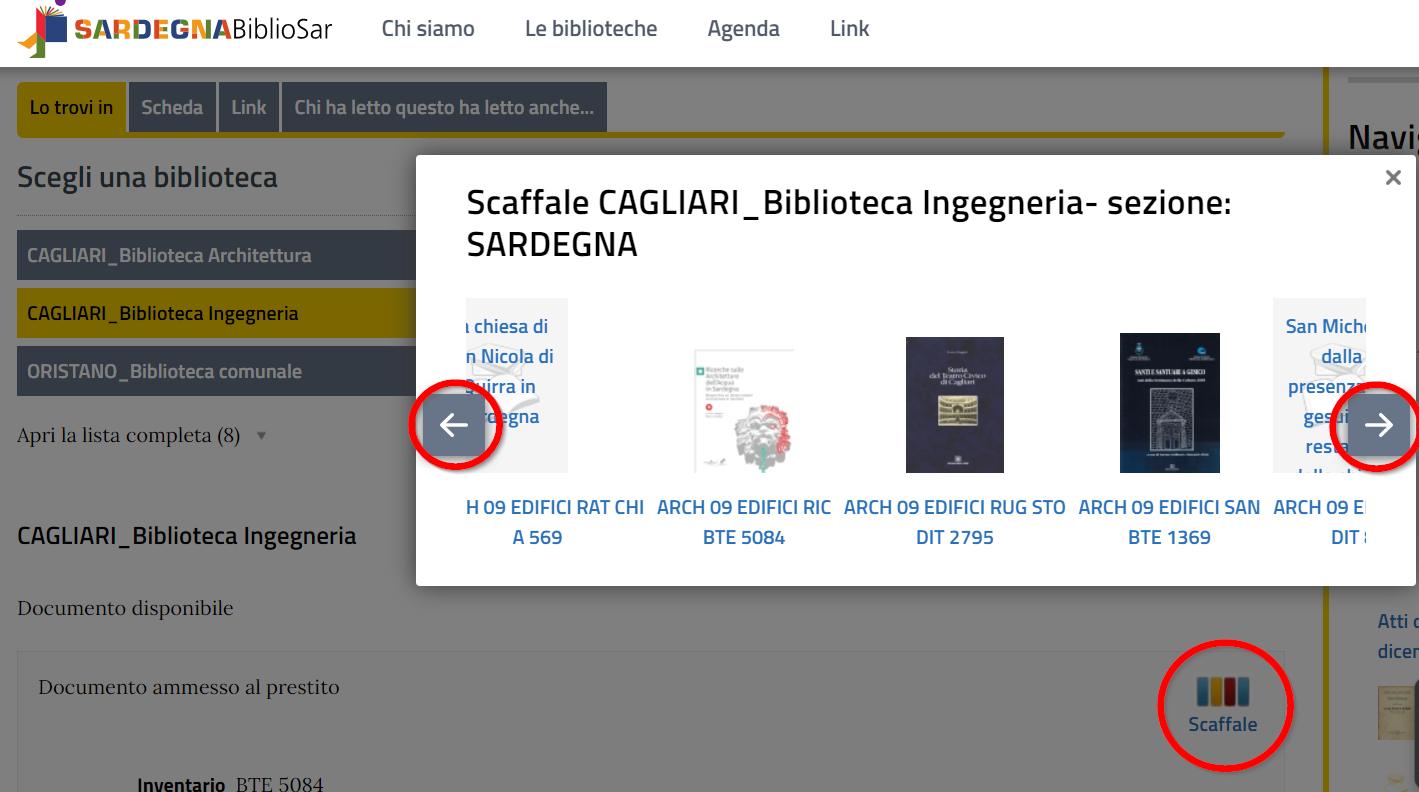Select the 'Lo trovi in' tab
Image resolution: width=1419 pixels, height=792 pixels.
71,107
